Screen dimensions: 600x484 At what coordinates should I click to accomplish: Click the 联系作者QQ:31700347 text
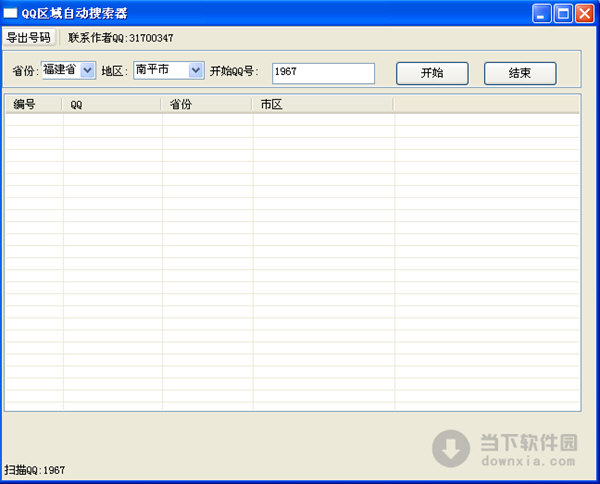point(121,38)
